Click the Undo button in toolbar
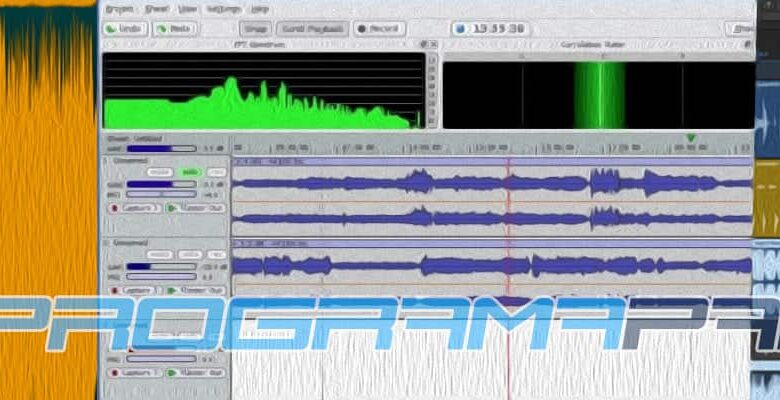The width and height of the screenshot is (780, 400). [x=124, y=29]
